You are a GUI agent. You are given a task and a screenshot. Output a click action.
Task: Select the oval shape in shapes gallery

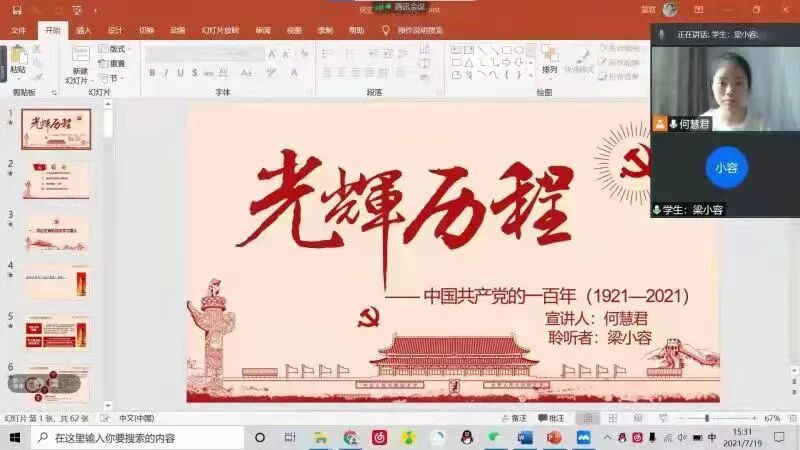coord(519,50)
